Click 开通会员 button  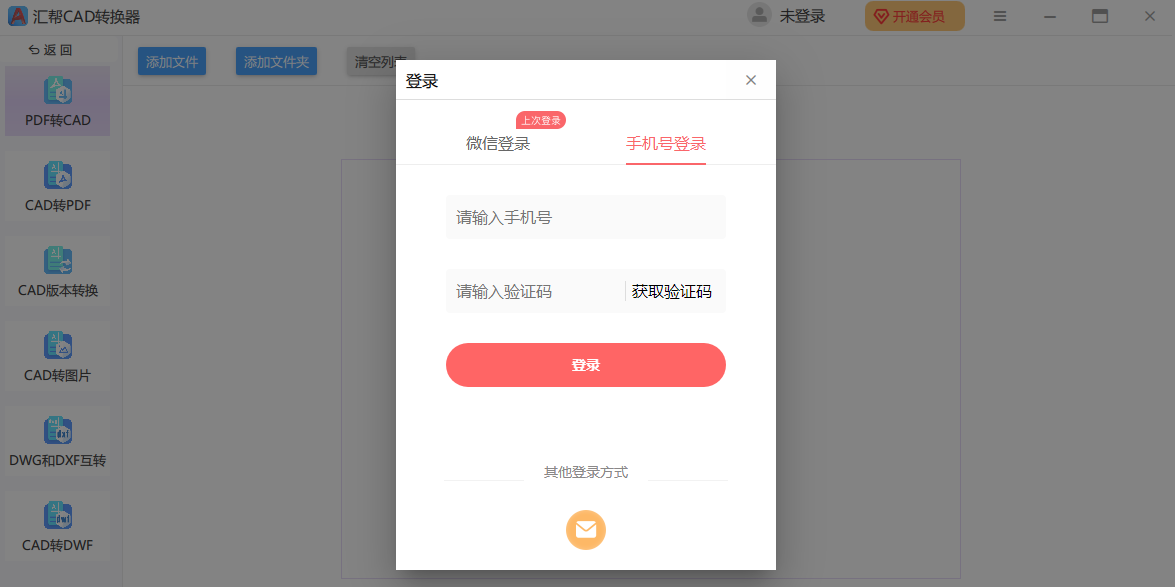click(915, 16)
